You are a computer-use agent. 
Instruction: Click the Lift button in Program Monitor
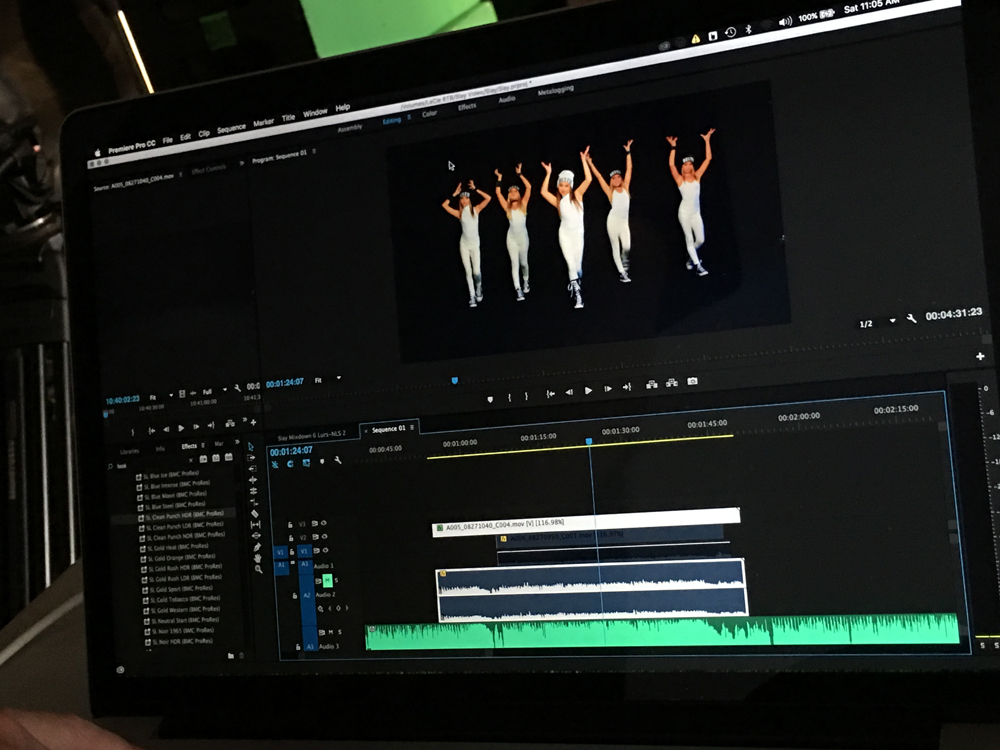pos(651,384)
